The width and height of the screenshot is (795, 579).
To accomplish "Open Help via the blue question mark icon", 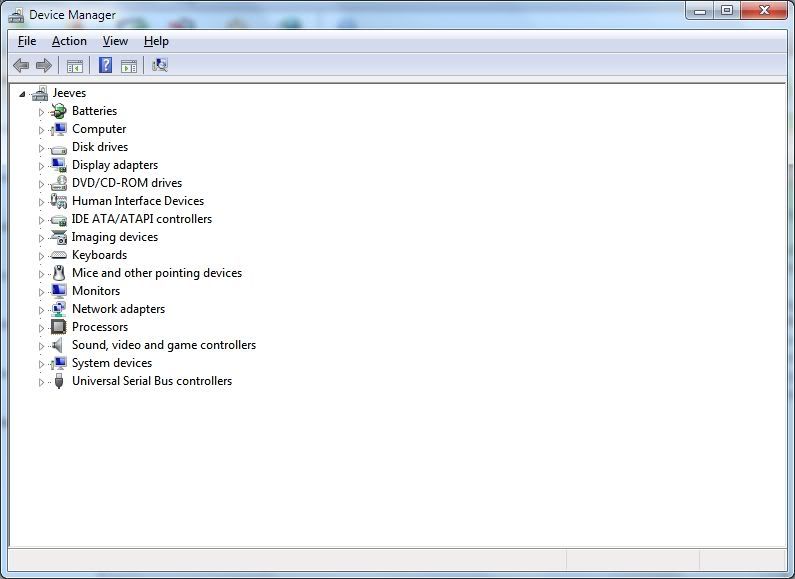I will pos(105,65).
